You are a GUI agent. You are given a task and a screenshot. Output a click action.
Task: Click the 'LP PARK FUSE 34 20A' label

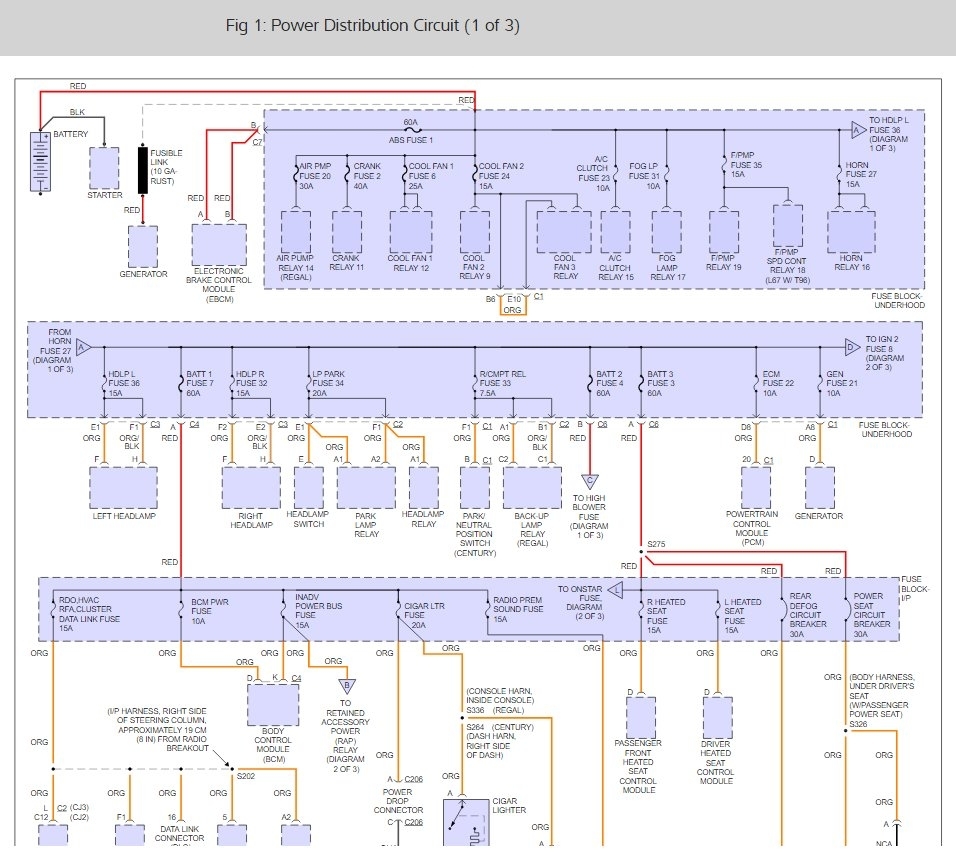tap(329, 383)
